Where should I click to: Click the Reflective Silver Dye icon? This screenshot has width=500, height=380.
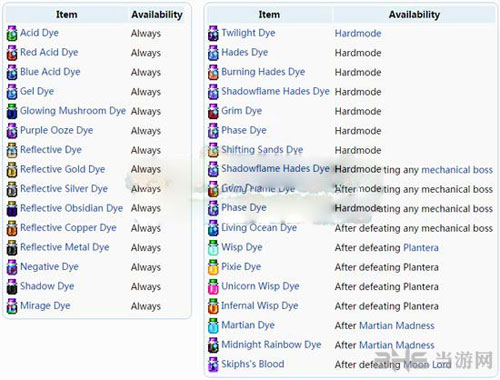pos(12,189)
